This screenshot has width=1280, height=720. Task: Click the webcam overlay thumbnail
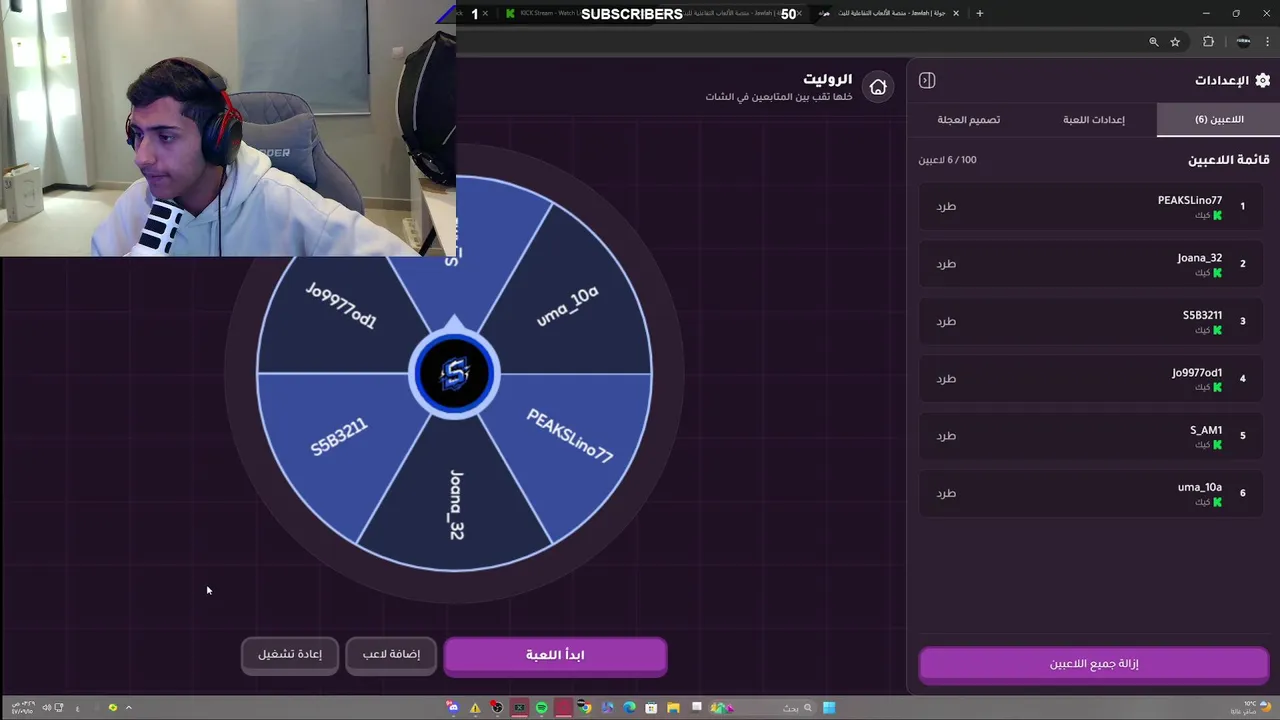(x=228, y=128)
